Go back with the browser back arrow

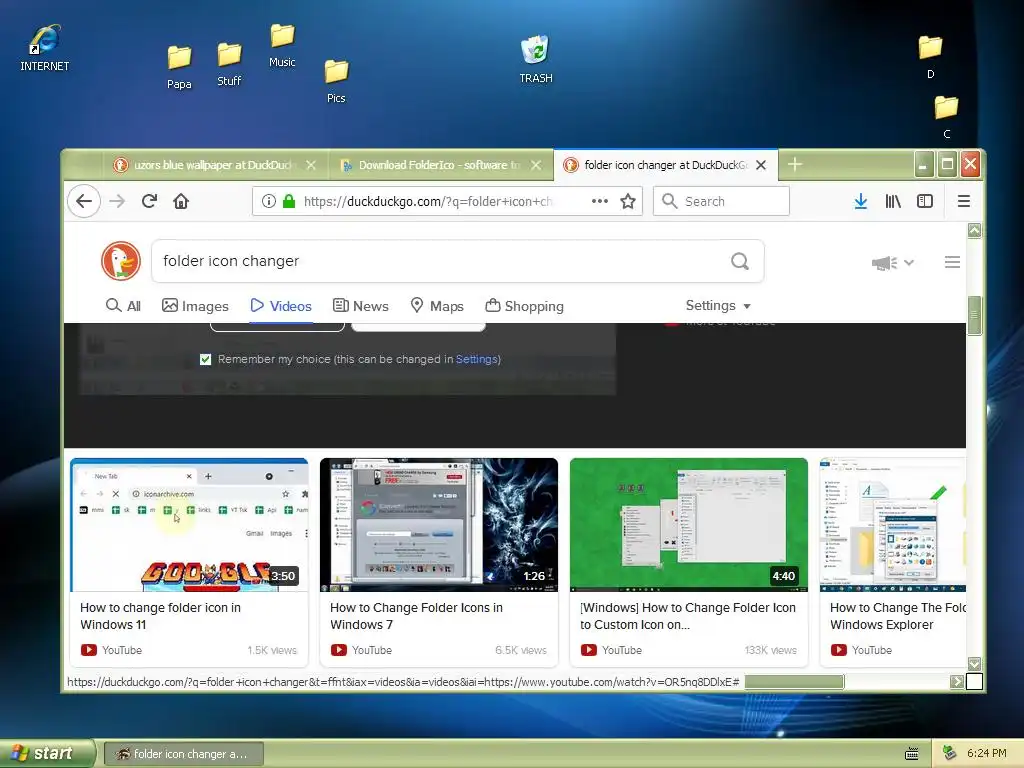tap(84, 201)
